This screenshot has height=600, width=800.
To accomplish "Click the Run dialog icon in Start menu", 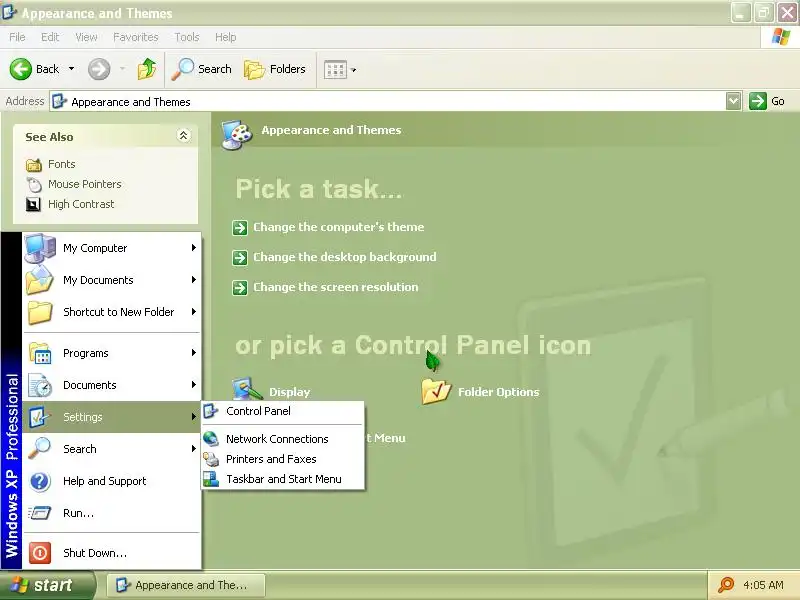I will click(40, 513).
